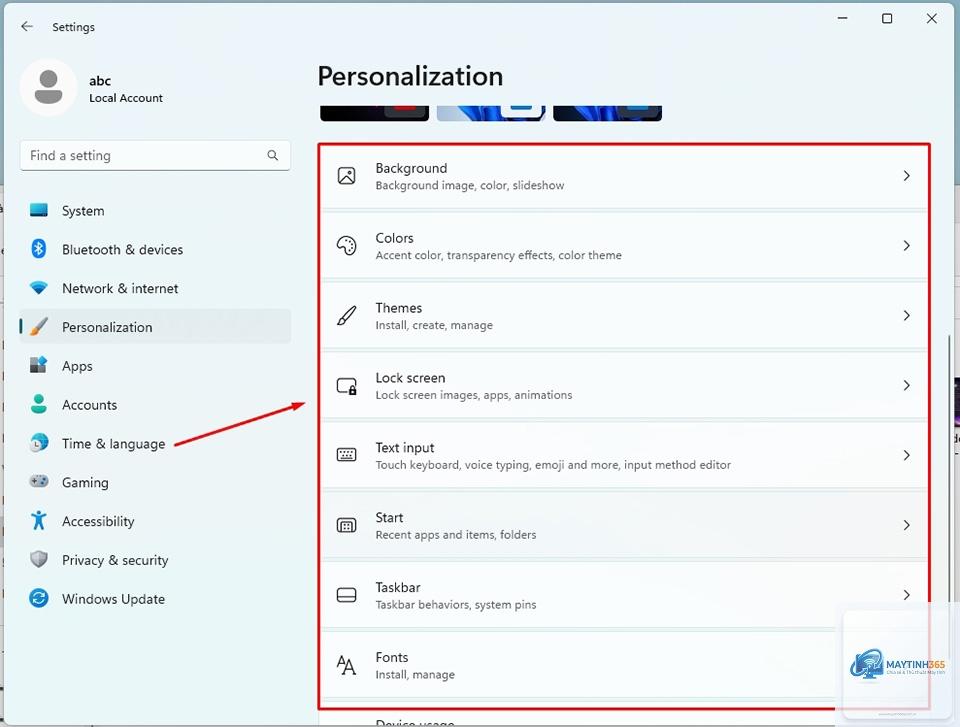Open Apps category
This screenshot has width=960, height=727.
pos(156,366)
